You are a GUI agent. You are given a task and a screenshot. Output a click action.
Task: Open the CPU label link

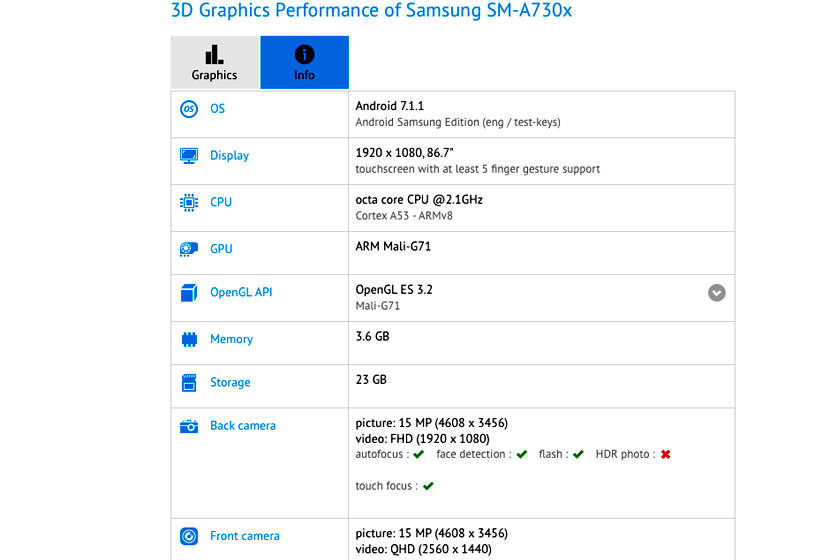pyautogui.click(x=221, y=203)
